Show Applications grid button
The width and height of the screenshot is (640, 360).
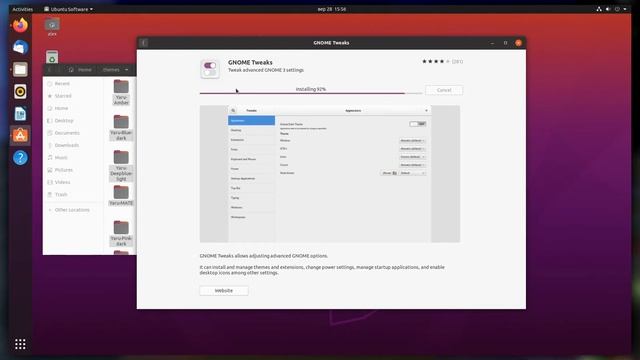coord(20,344)
